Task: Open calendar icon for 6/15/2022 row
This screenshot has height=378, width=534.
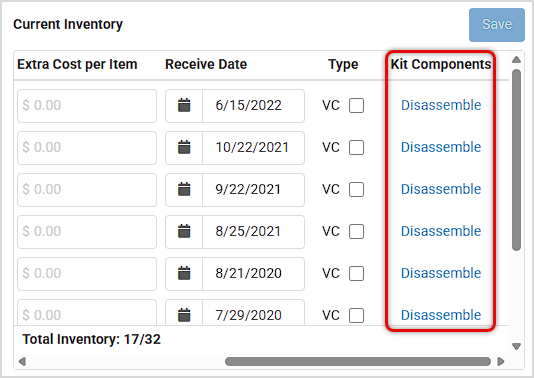Action: (184, 105)
